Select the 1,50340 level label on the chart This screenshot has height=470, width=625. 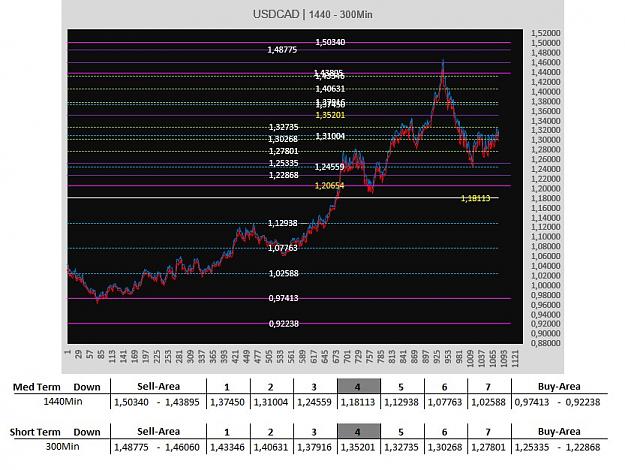(330, 42)
